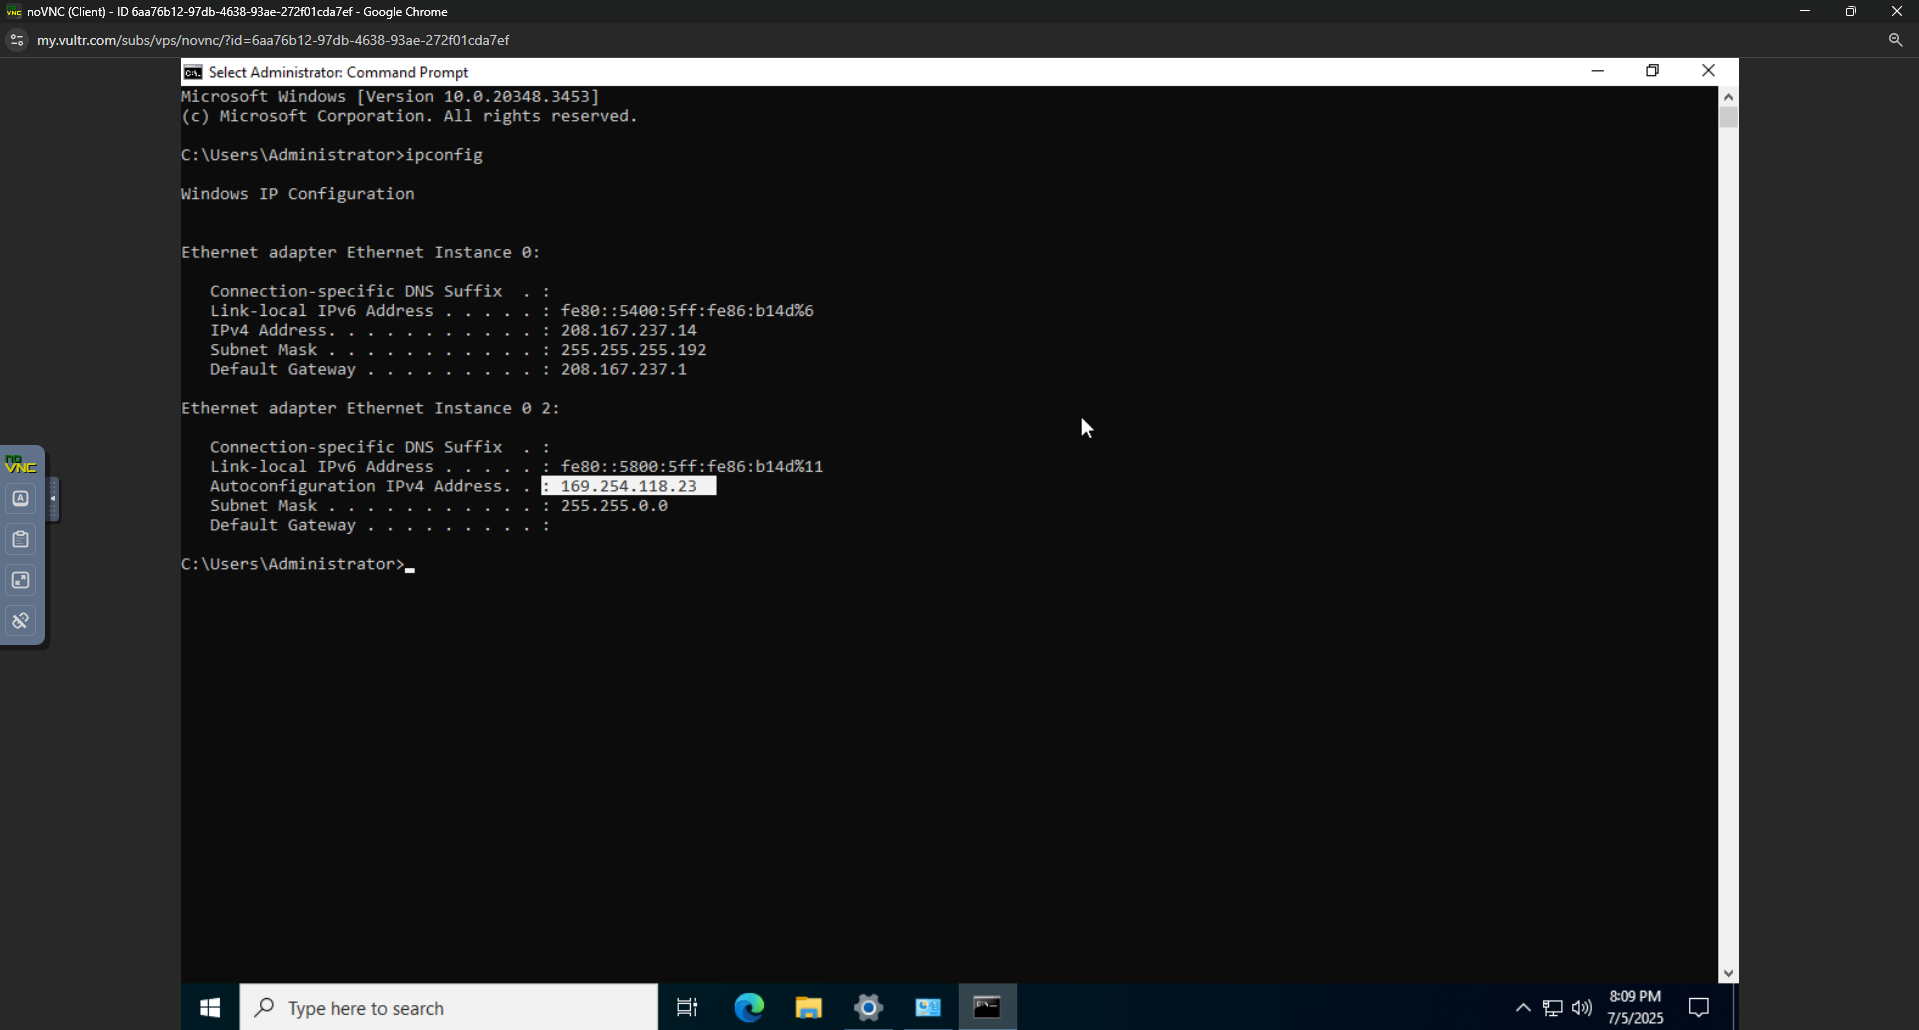Image resolution: width=1919 pixels, height=1030 pixels.
Task: Click Command Prompt title bar icon
Action: point(193,72)
